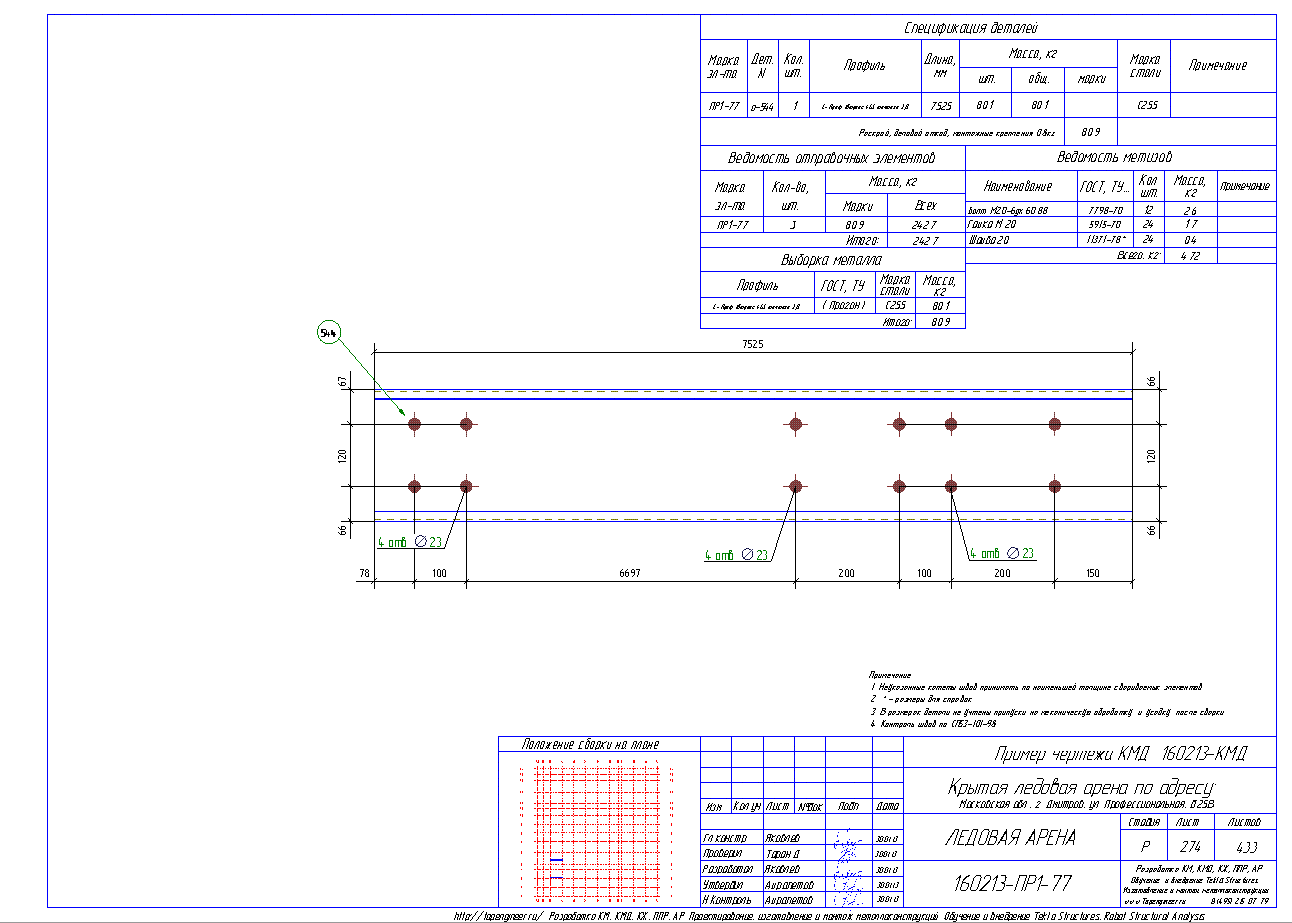Viewport: 1292px width, 923px height.
Task: Select the 'Примечание' header of specification table
Action: [x=1217, y=65]
